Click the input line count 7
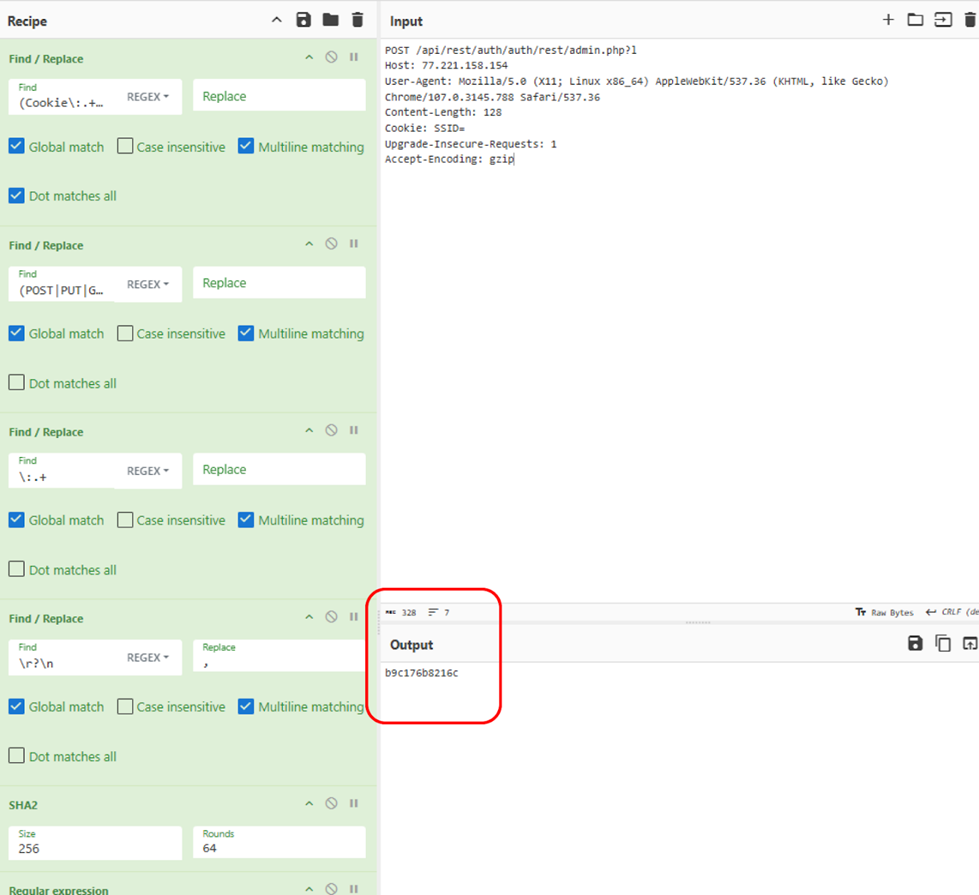The image size is (979, 895). 439,612
